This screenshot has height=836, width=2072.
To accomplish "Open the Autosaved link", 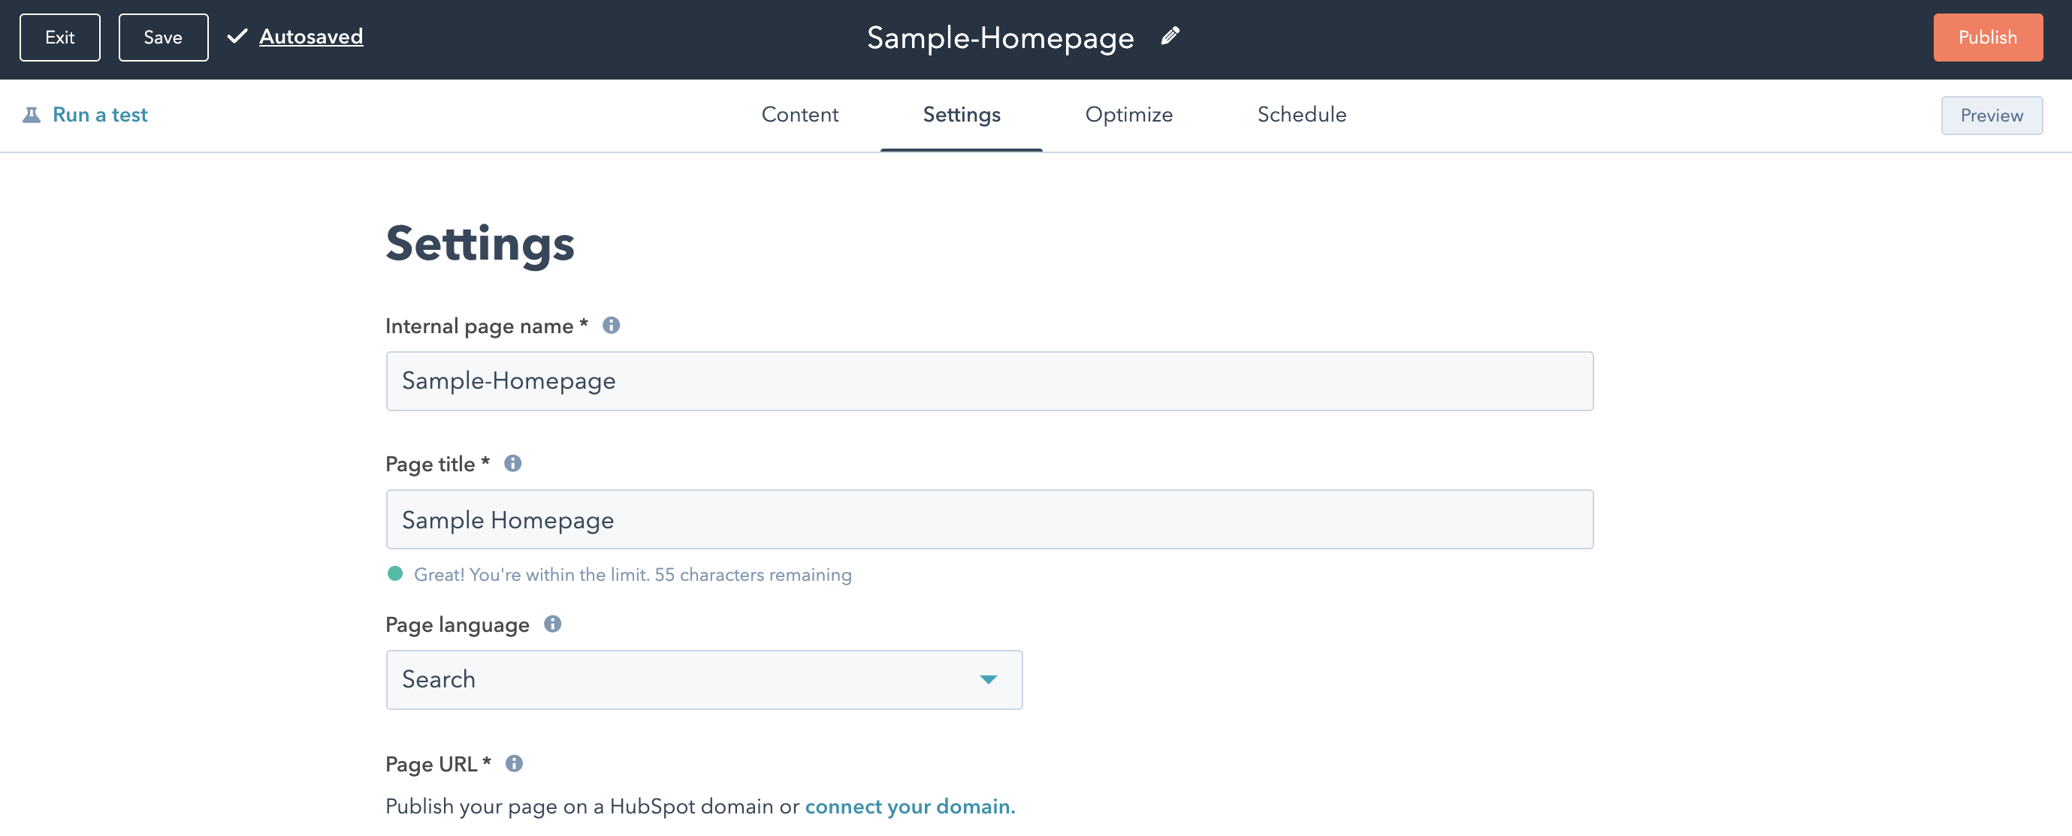I will point(311,37).
